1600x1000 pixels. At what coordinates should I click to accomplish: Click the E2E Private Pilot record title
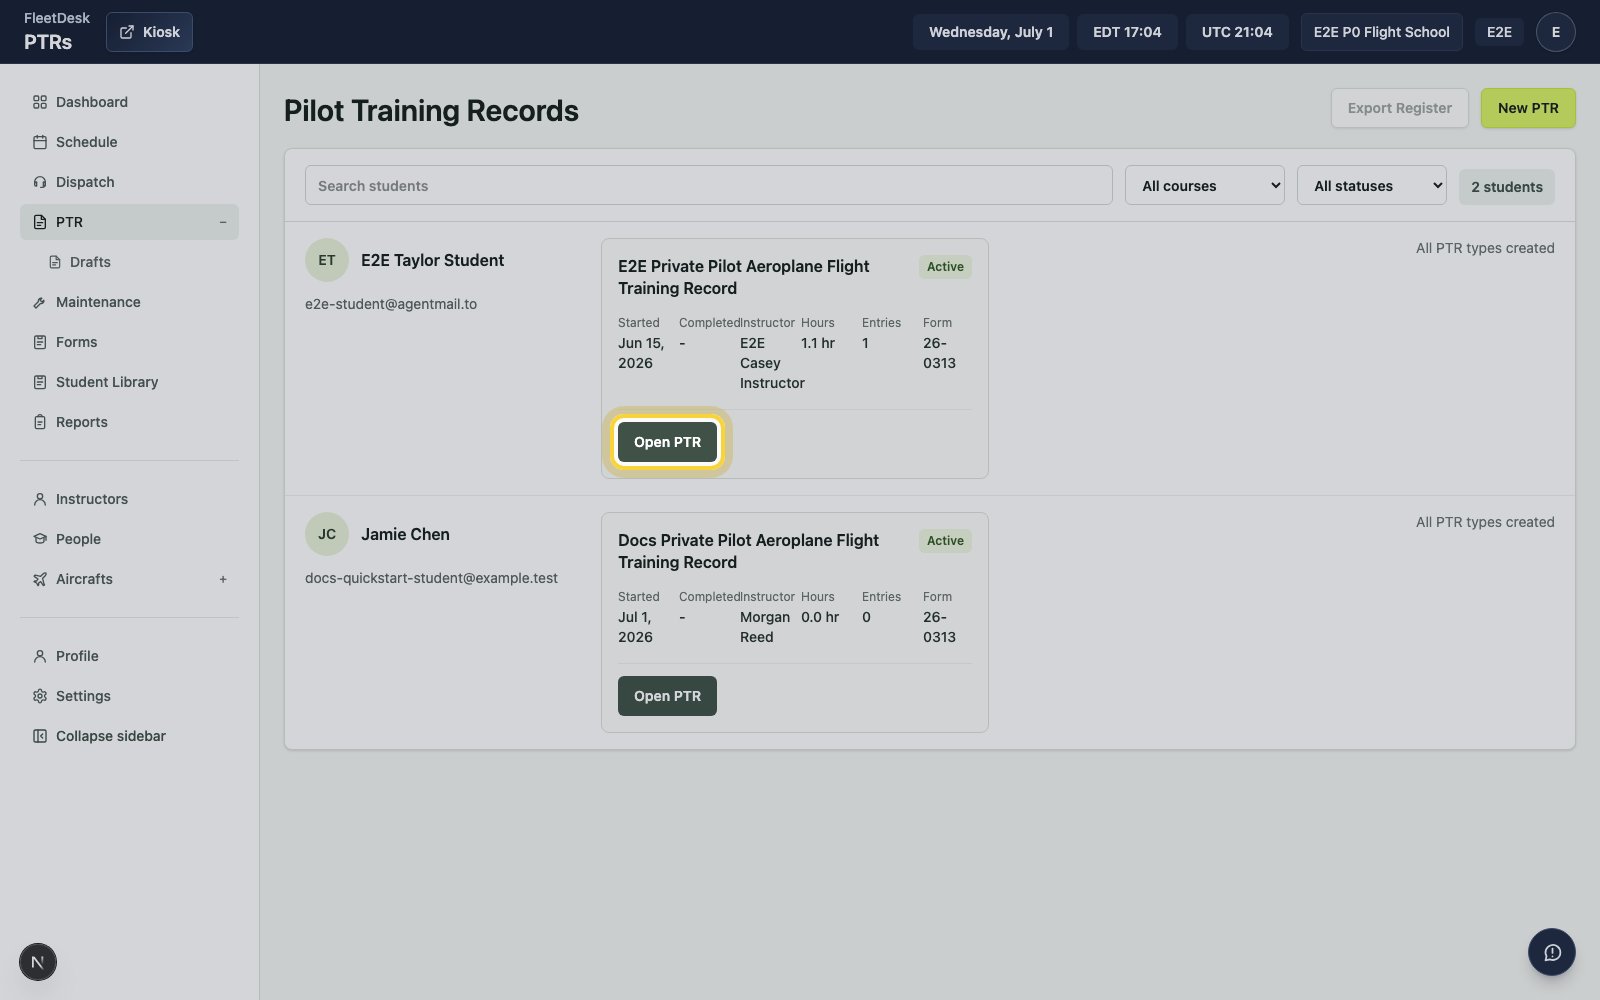coord(743,277)
